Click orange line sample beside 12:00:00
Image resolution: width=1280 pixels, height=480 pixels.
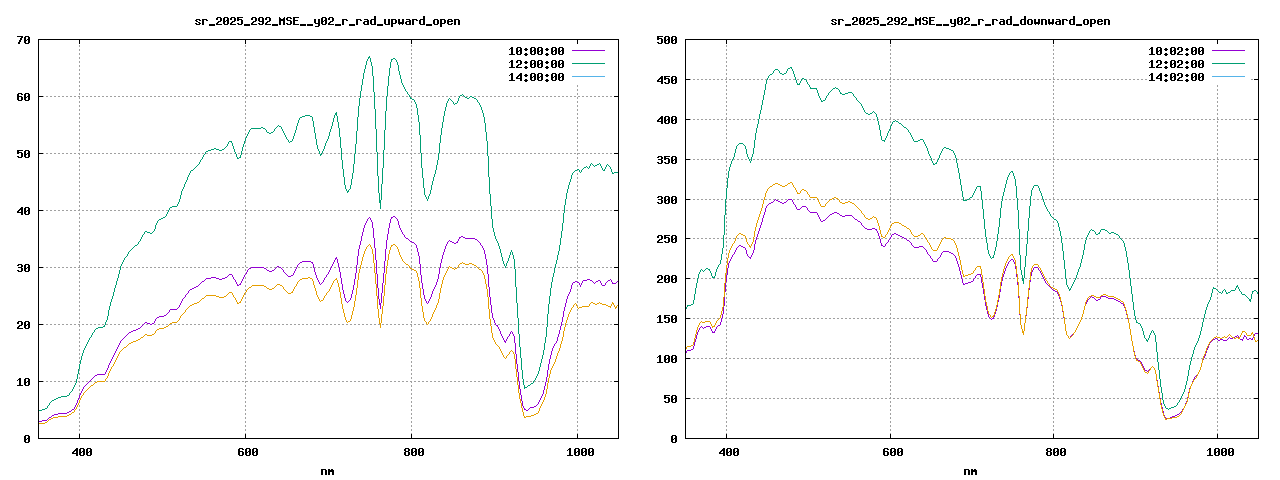pyautogui.click(x=589, y=63)
